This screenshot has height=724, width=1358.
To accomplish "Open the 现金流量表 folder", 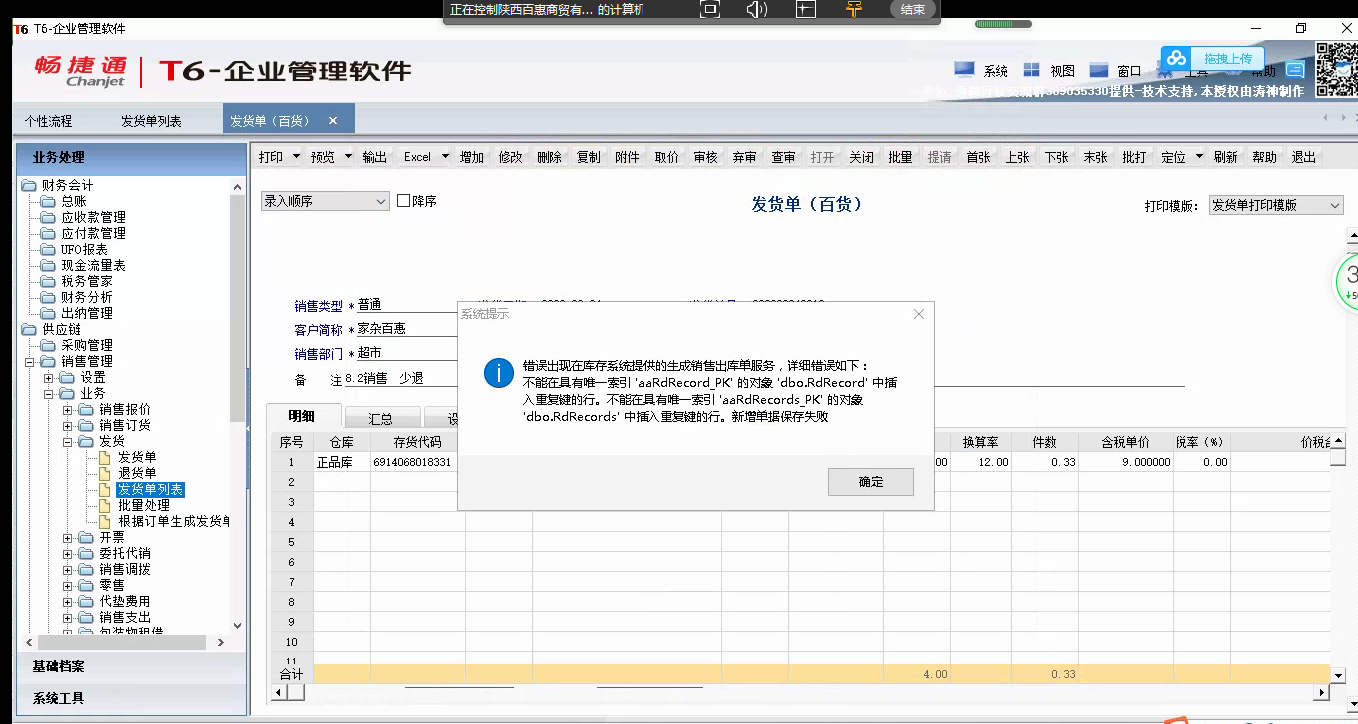I will click(x=93, y=265).
